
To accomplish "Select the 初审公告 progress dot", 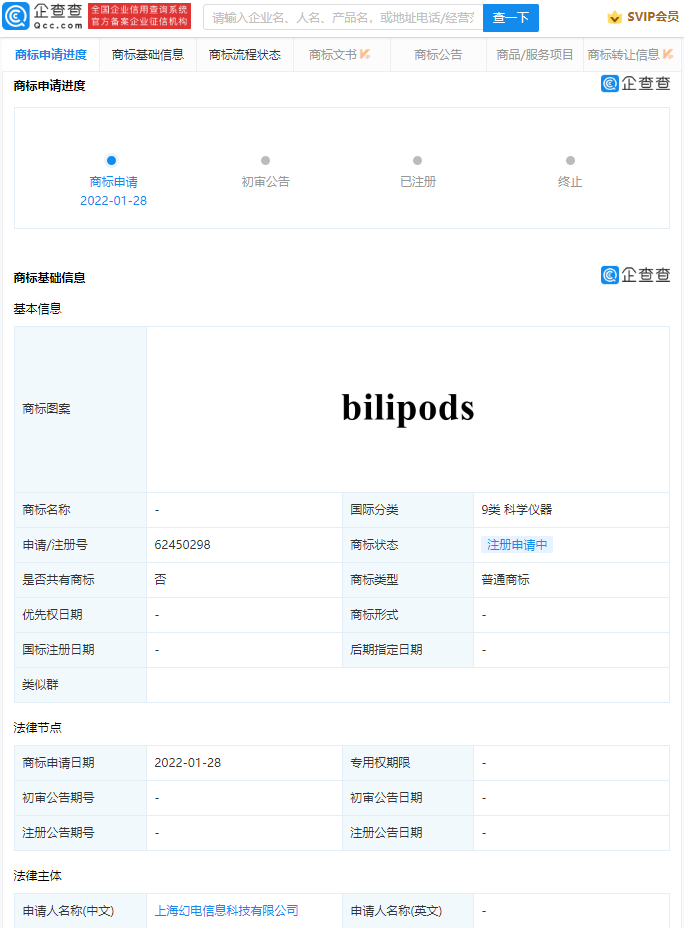I will pos(266,160).
